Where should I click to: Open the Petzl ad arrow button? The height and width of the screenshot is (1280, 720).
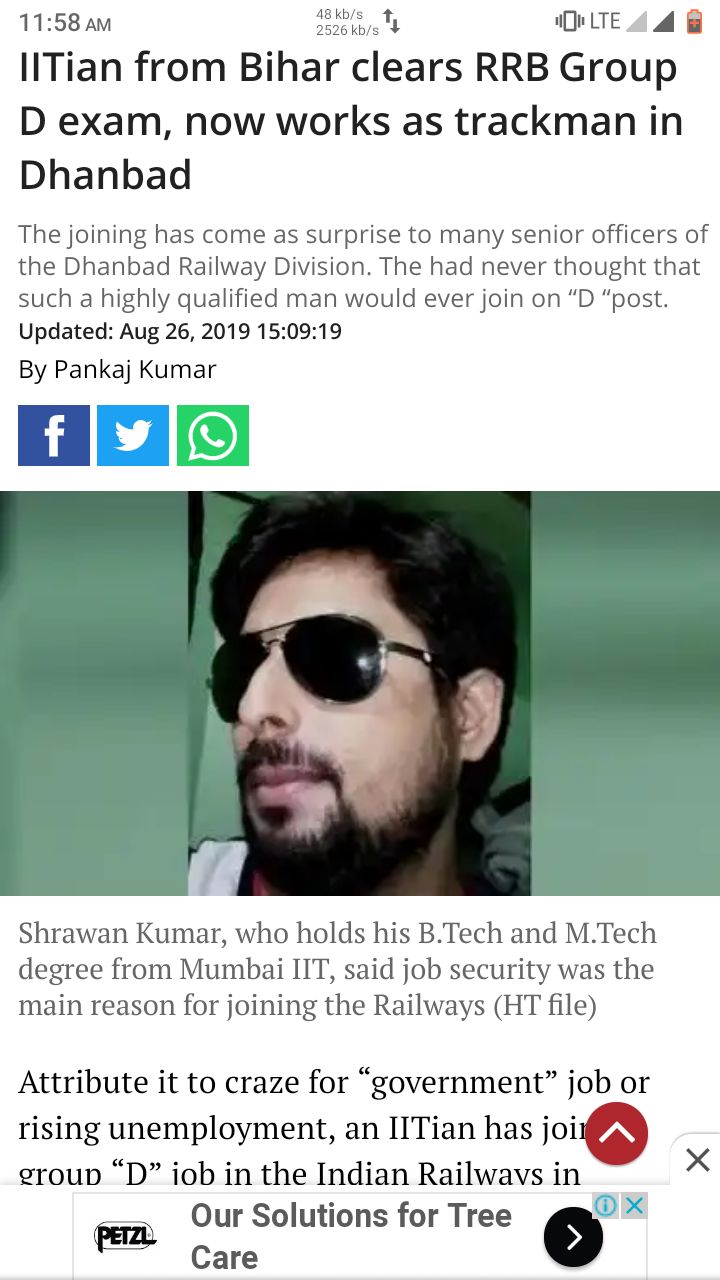573,1237
